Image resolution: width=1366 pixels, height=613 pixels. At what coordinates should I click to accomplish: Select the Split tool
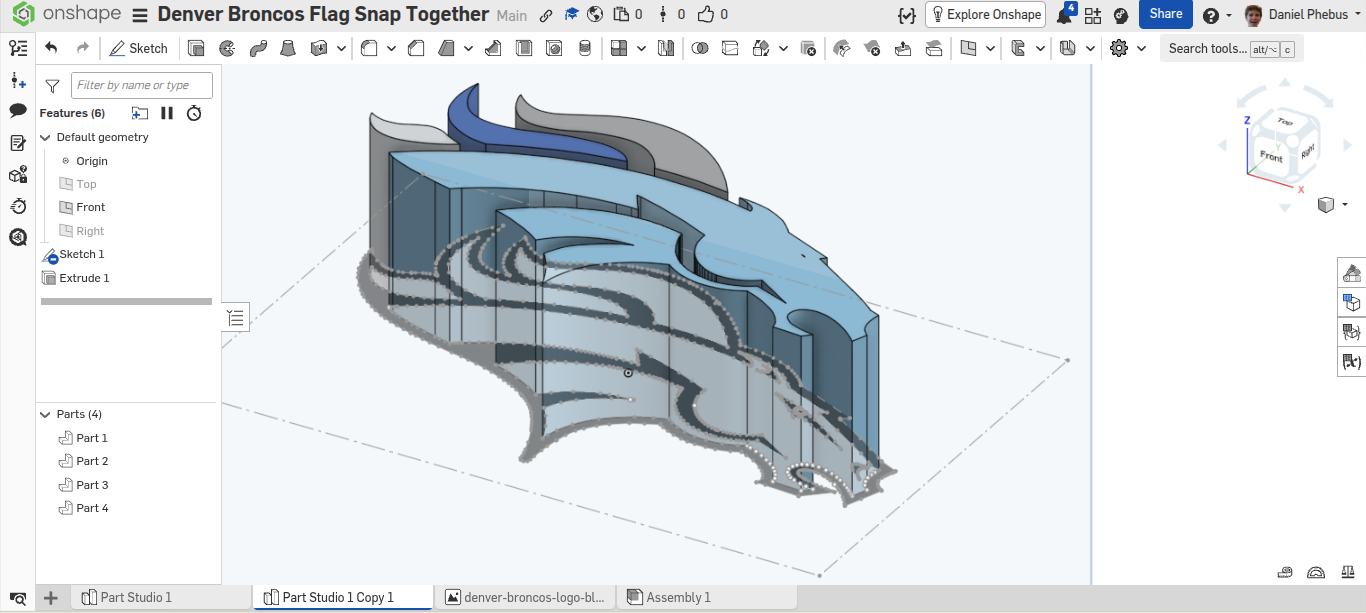pyautogui.click(x=730, y=48)
